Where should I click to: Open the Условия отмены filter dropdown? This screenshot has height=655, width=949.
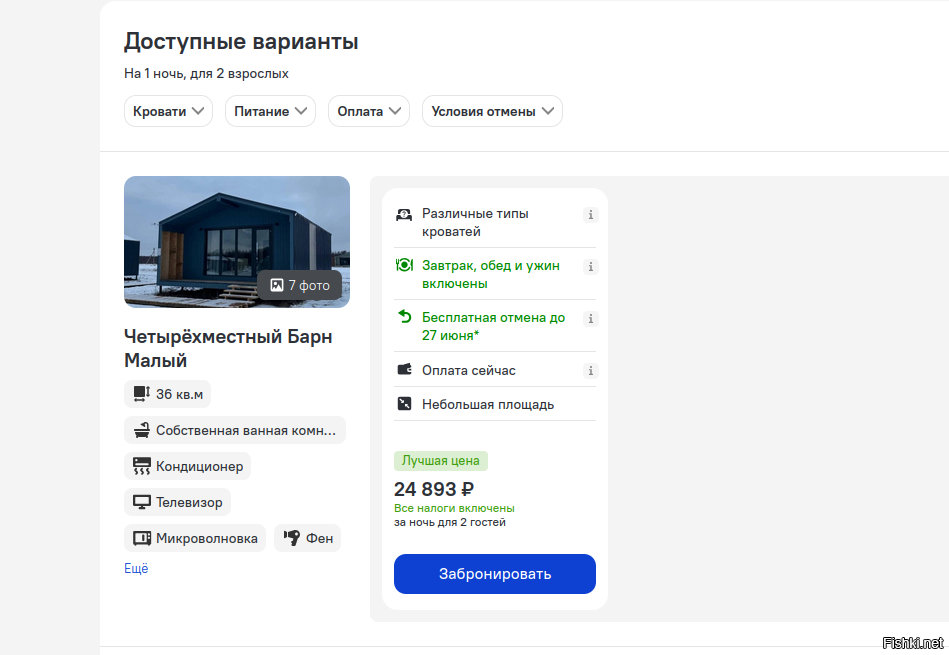click(492, 111)
